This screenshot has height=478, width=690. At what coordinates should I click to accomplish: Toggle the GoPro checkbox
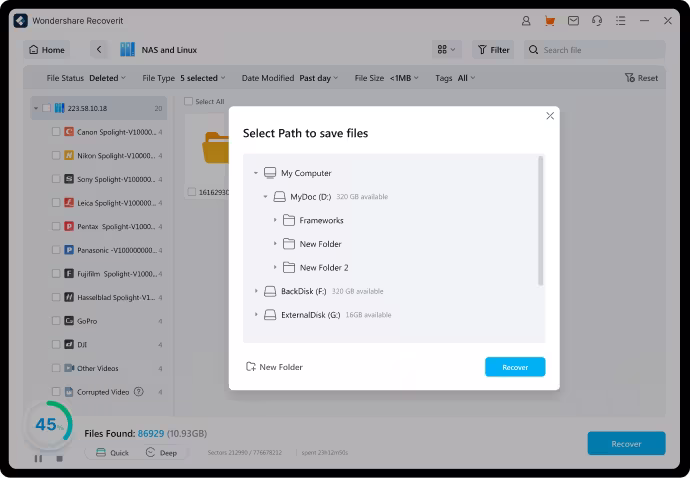click(x=56, y=321)
